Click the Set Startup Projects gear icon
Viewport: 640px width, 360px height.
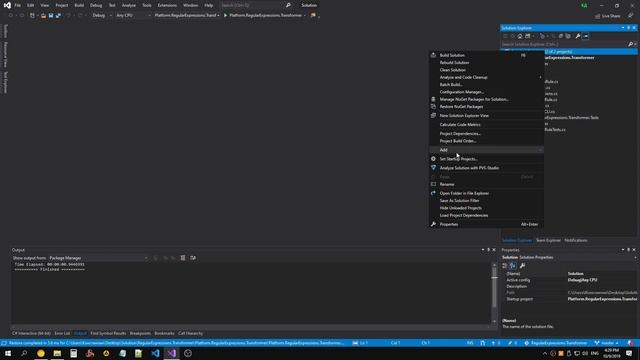[433, 159]
